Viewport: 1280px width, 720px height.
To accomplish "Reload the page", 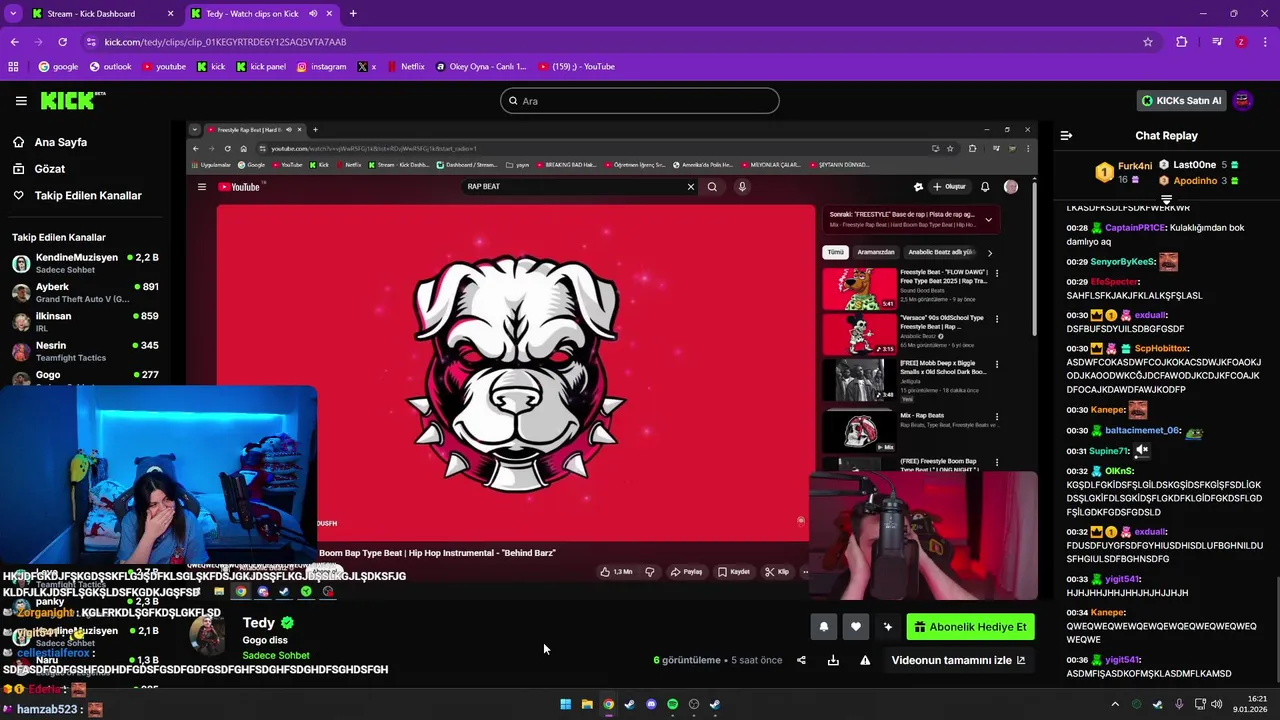I will pos(62,42).
